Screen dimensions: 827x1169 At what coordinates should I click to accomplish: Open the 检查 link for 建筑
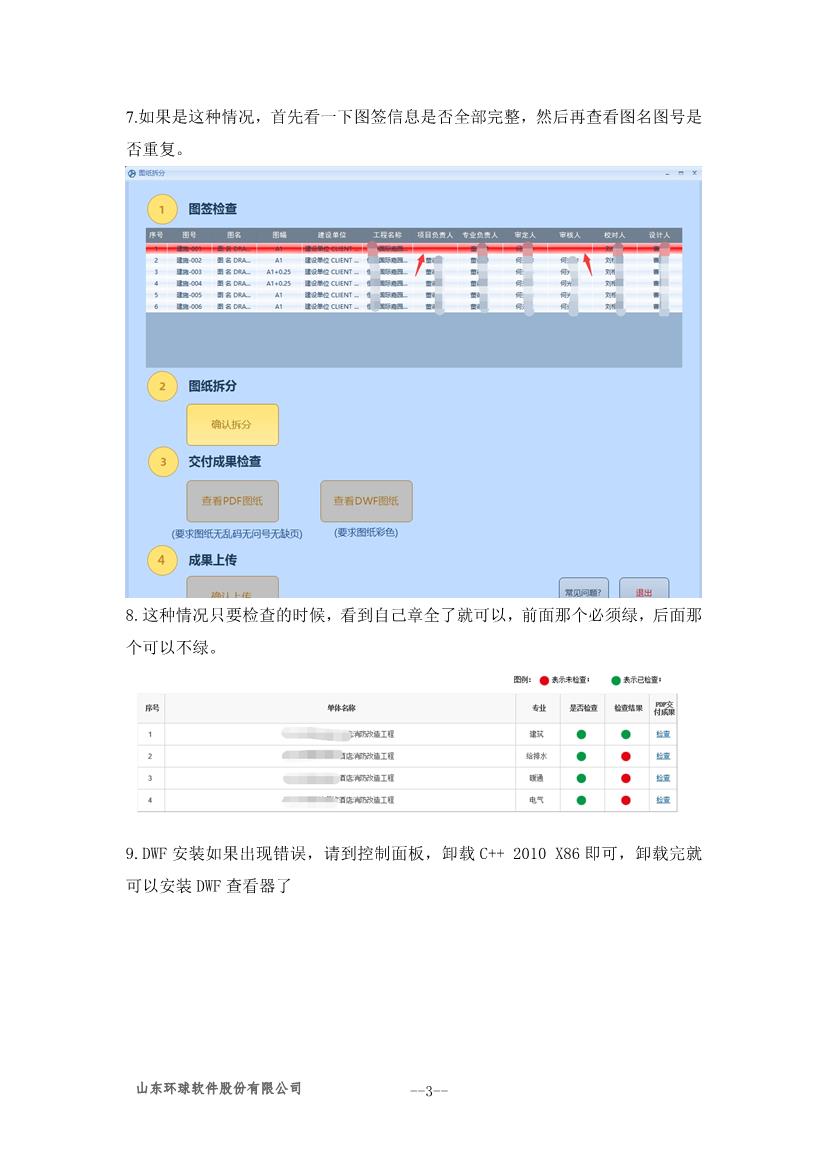point(663,734)
